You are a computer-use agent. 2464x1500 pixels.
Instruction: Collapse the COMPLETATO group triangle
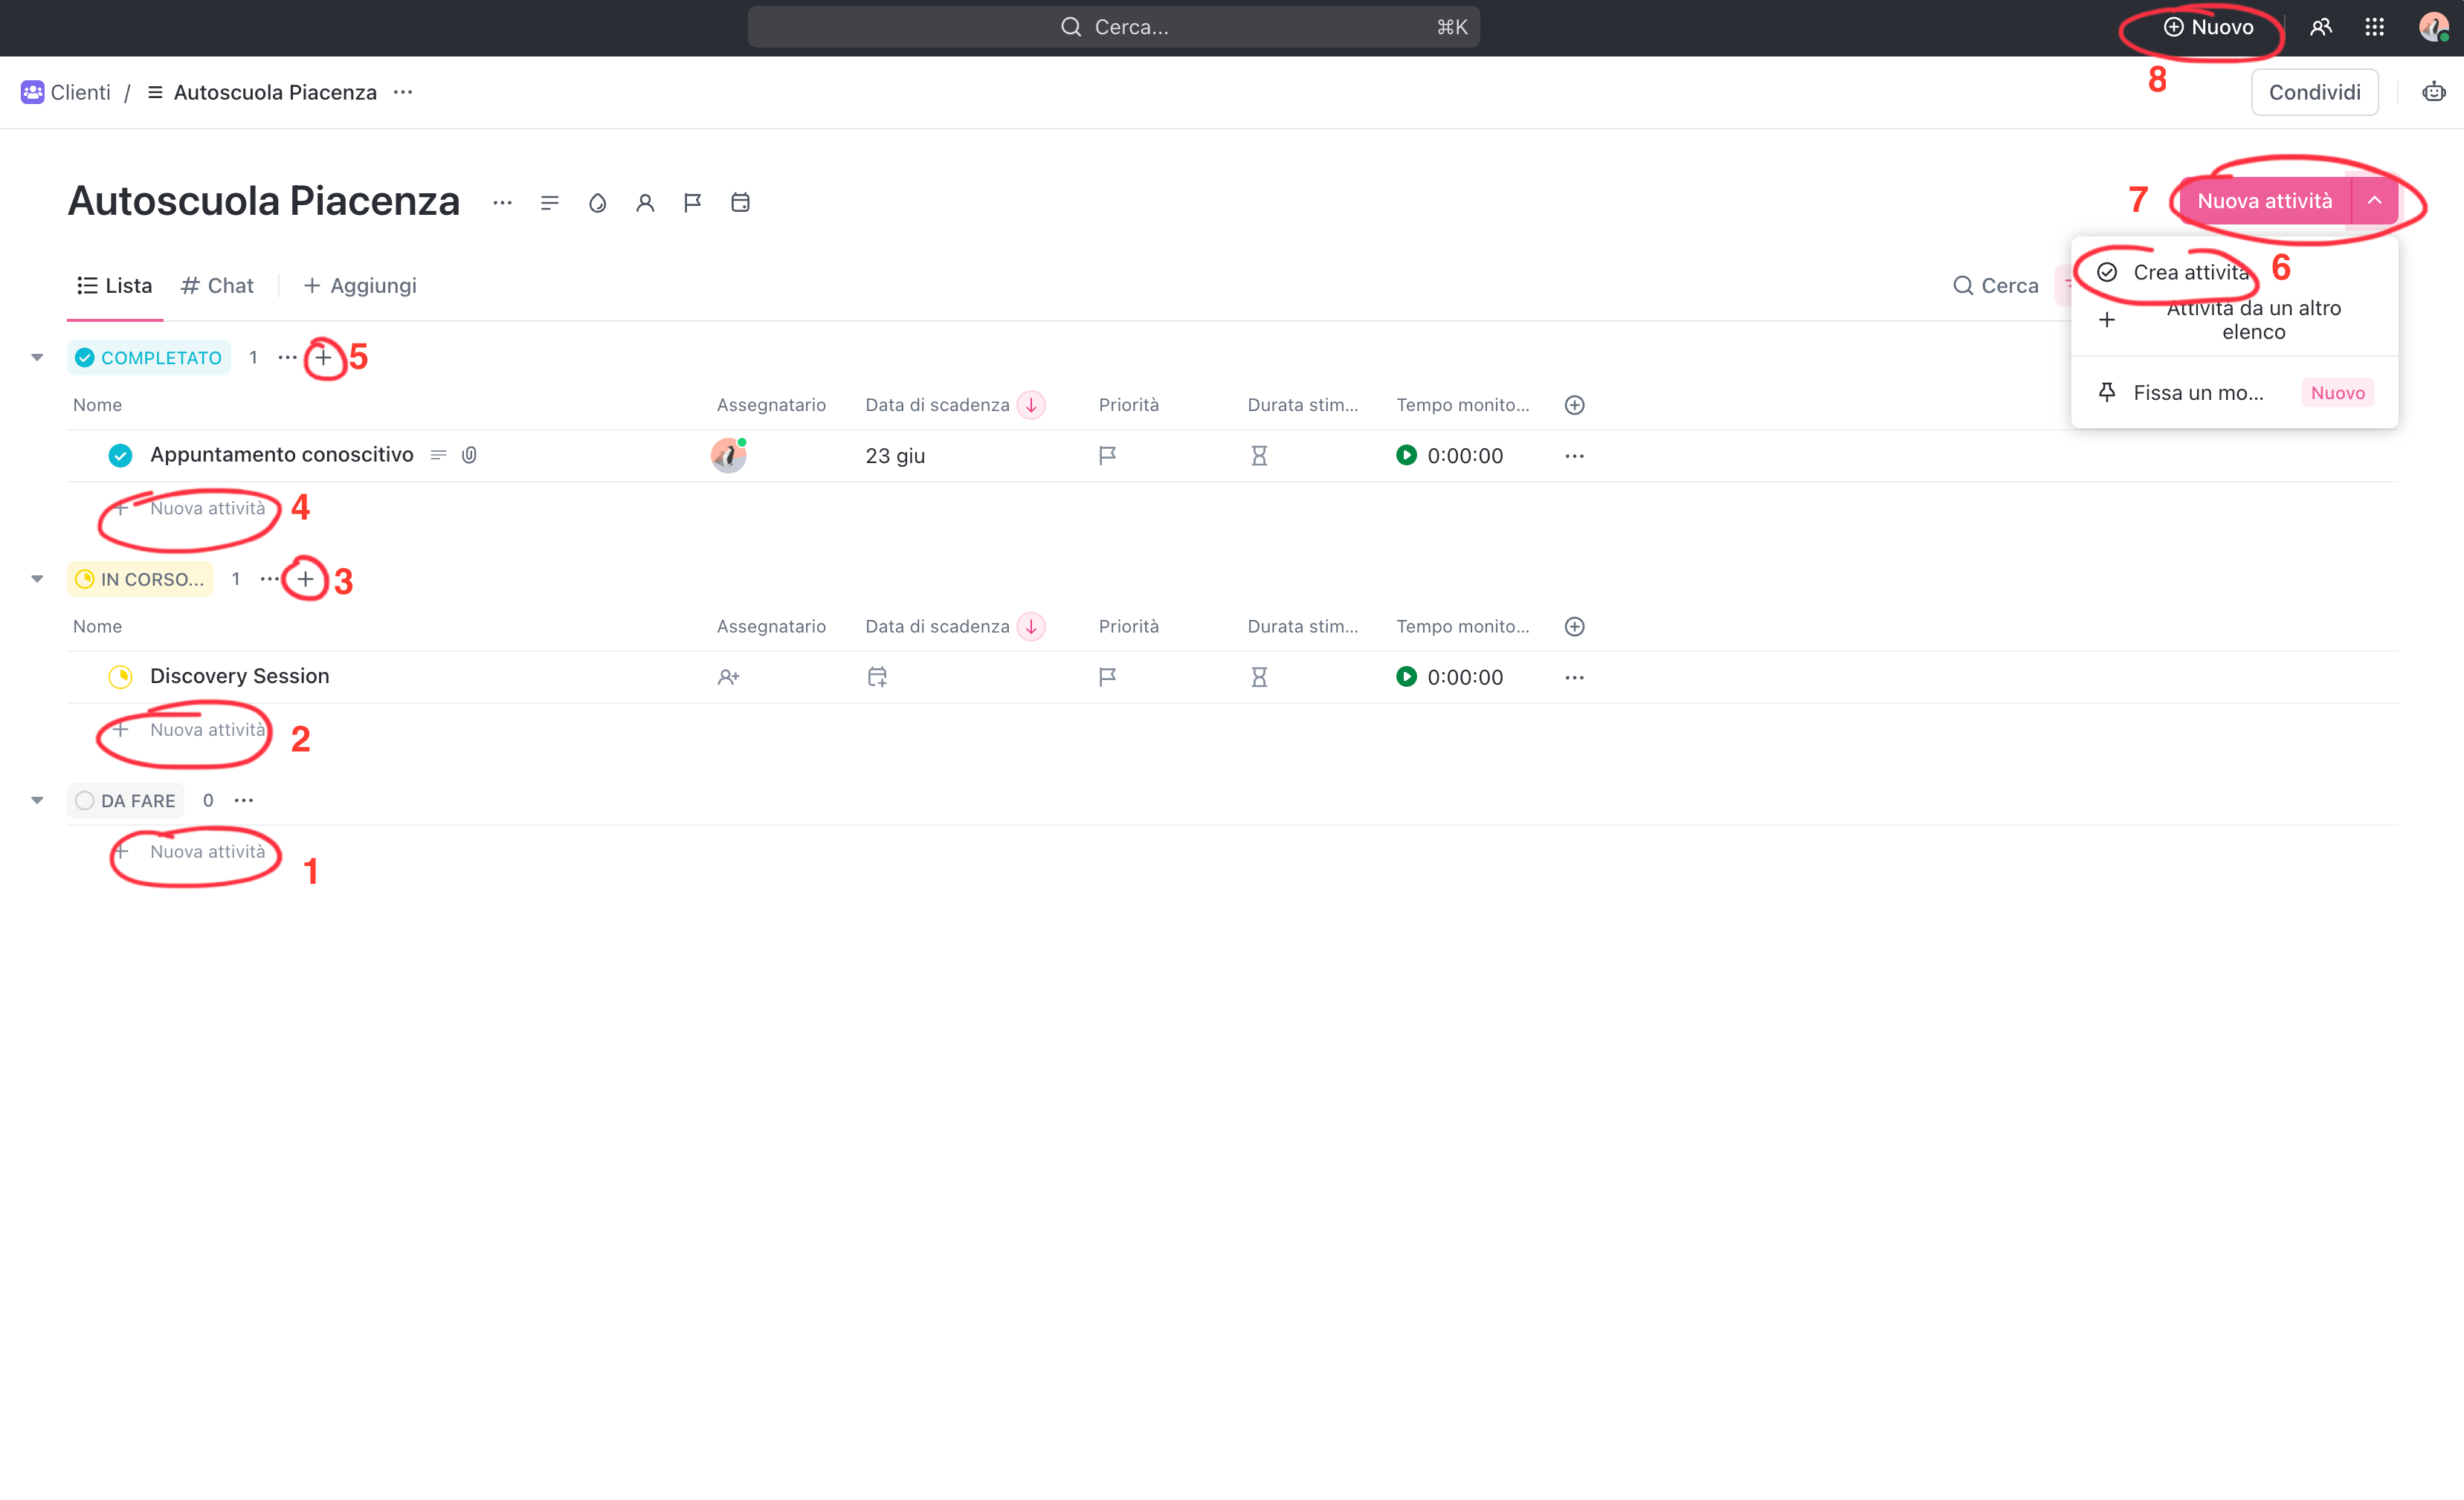click(x=37, y=357)
